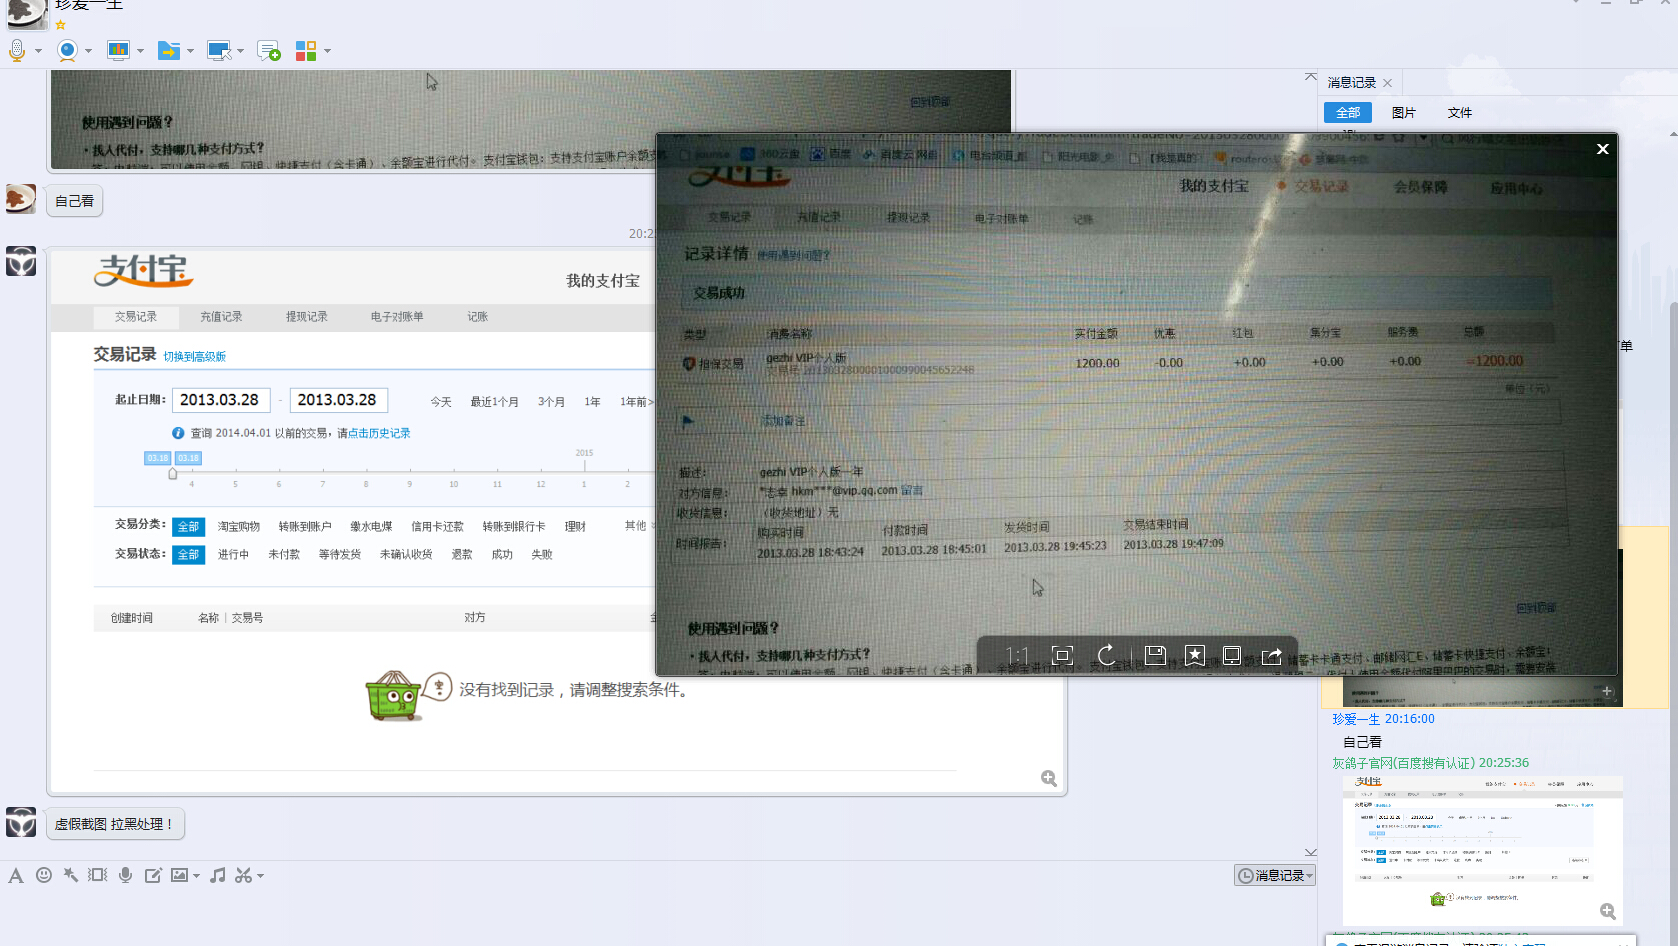This screenshot has width=1678, height=946.
Task: Close the 消息记录 tab with X
Action: (x=1387, y=83)
